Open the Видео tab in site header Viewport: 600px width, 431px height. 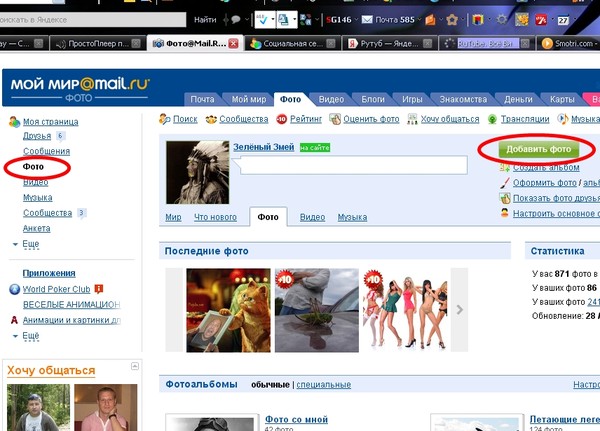(331, 100)
